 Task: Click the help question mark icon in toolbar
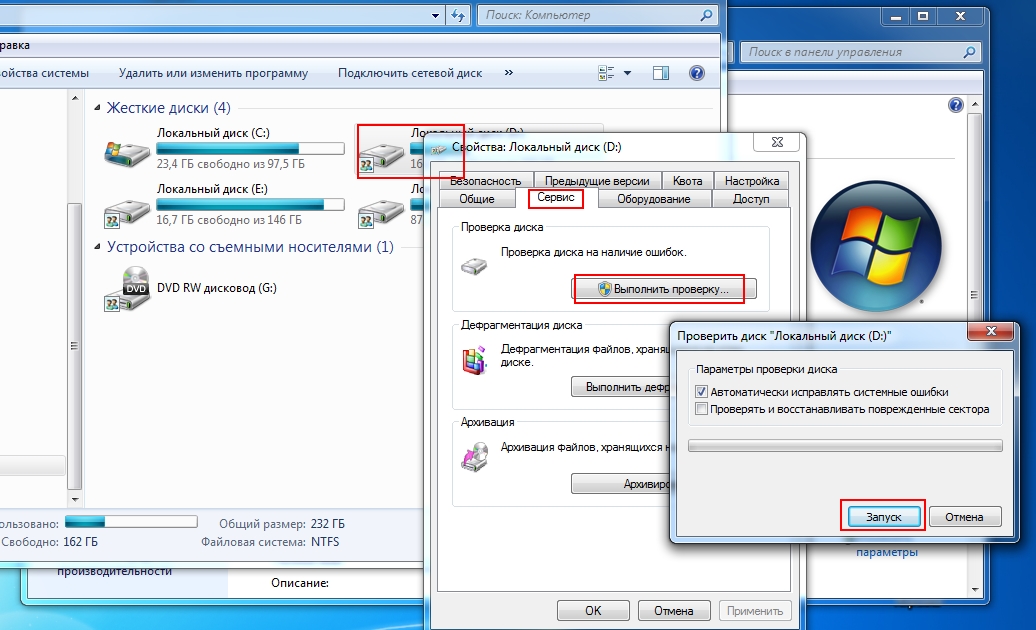tap(697, 73)
